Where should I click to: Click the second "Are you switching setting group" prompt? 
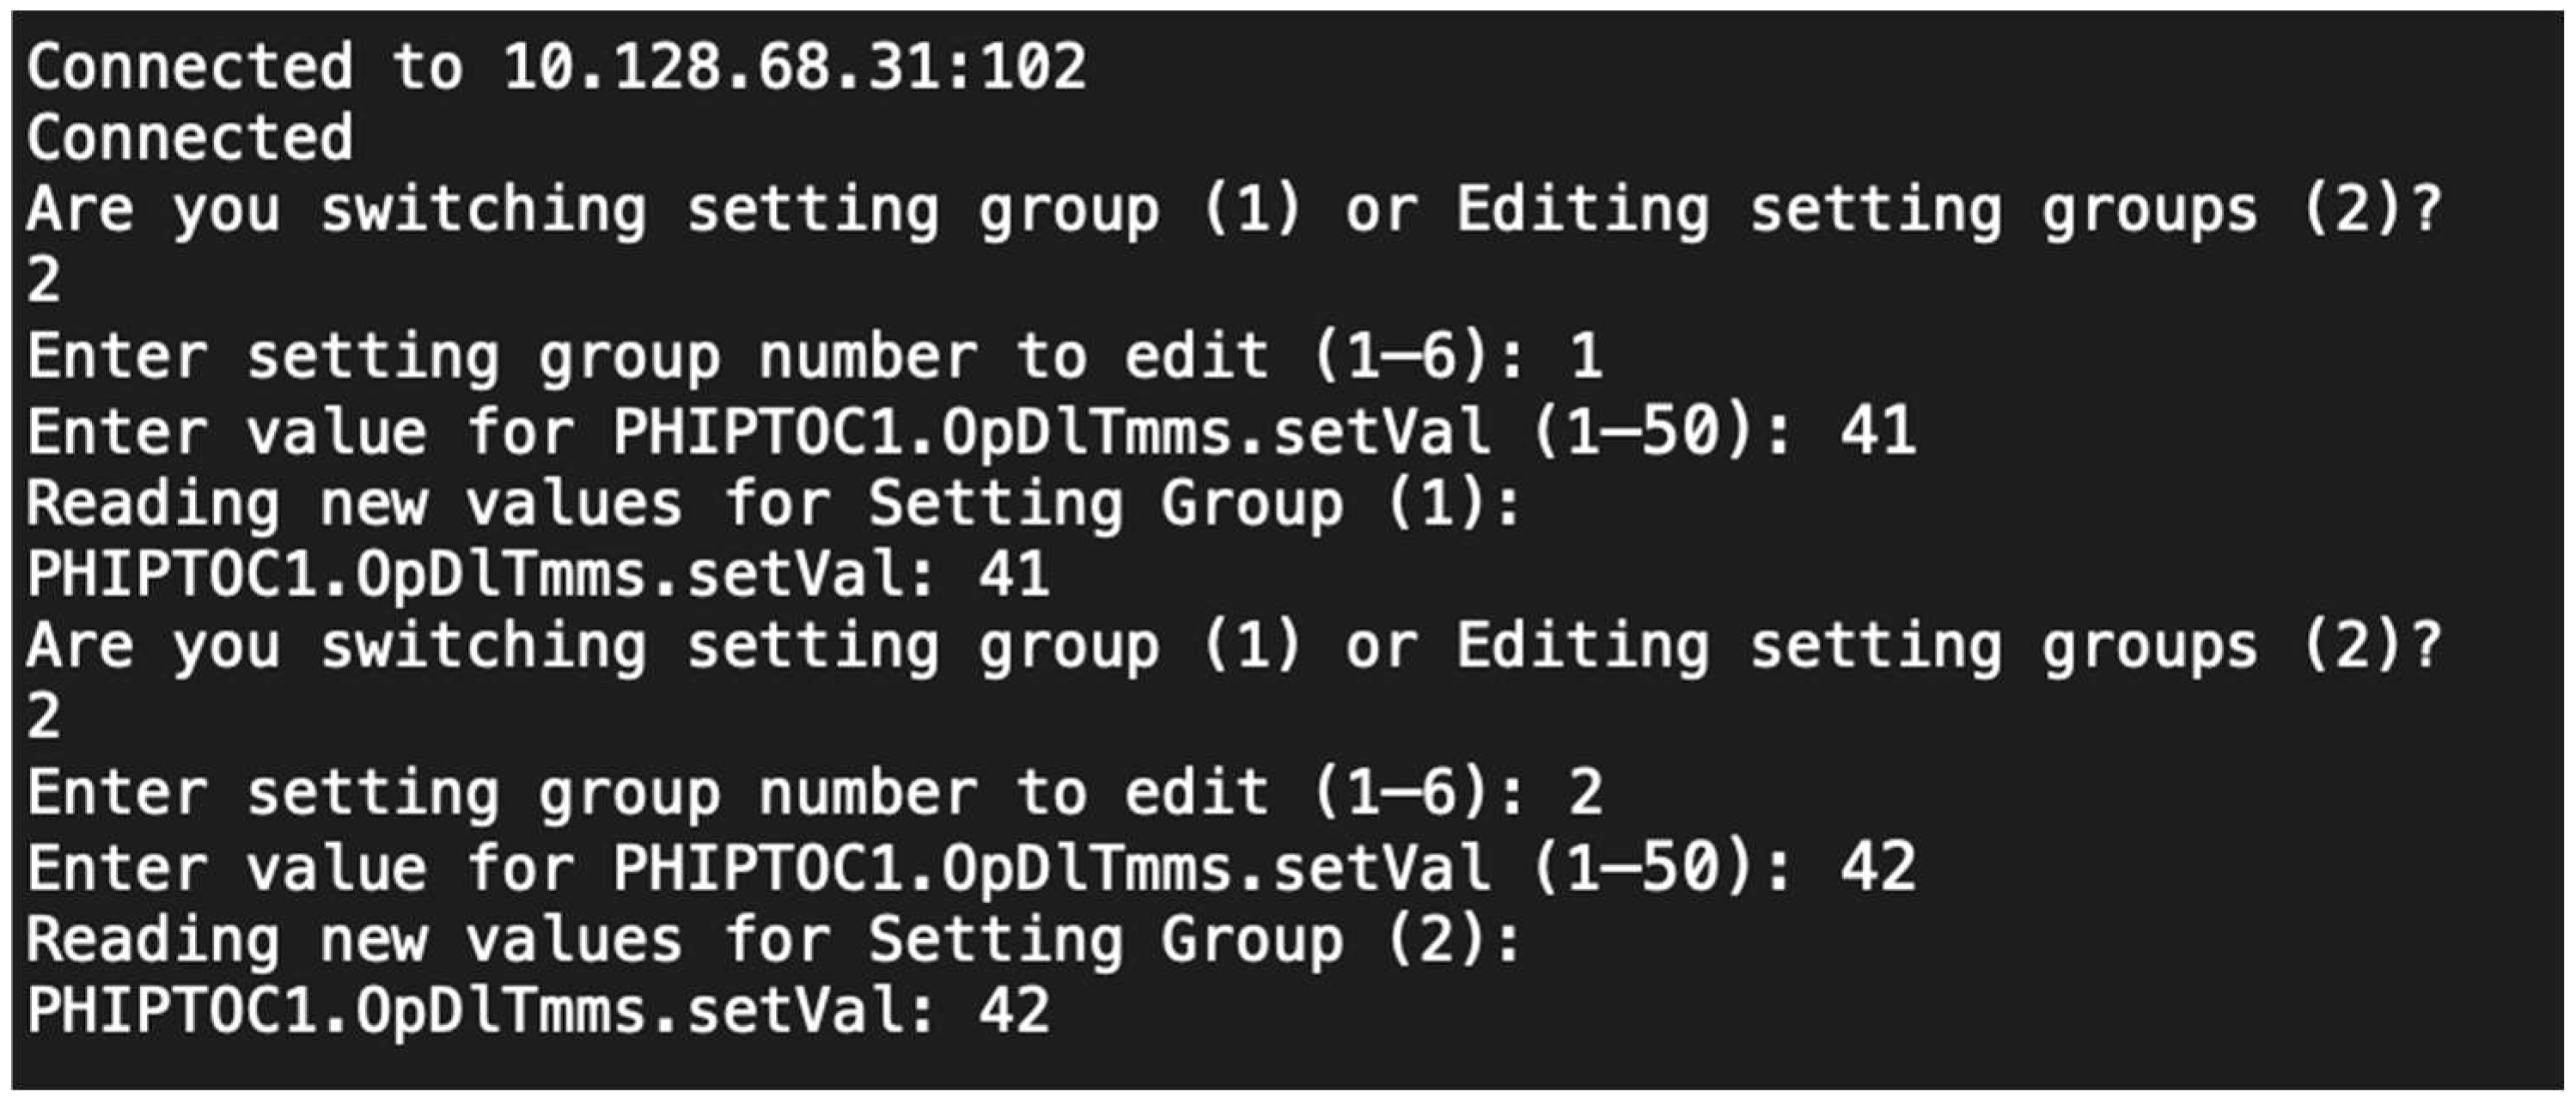tap(590, 648)
